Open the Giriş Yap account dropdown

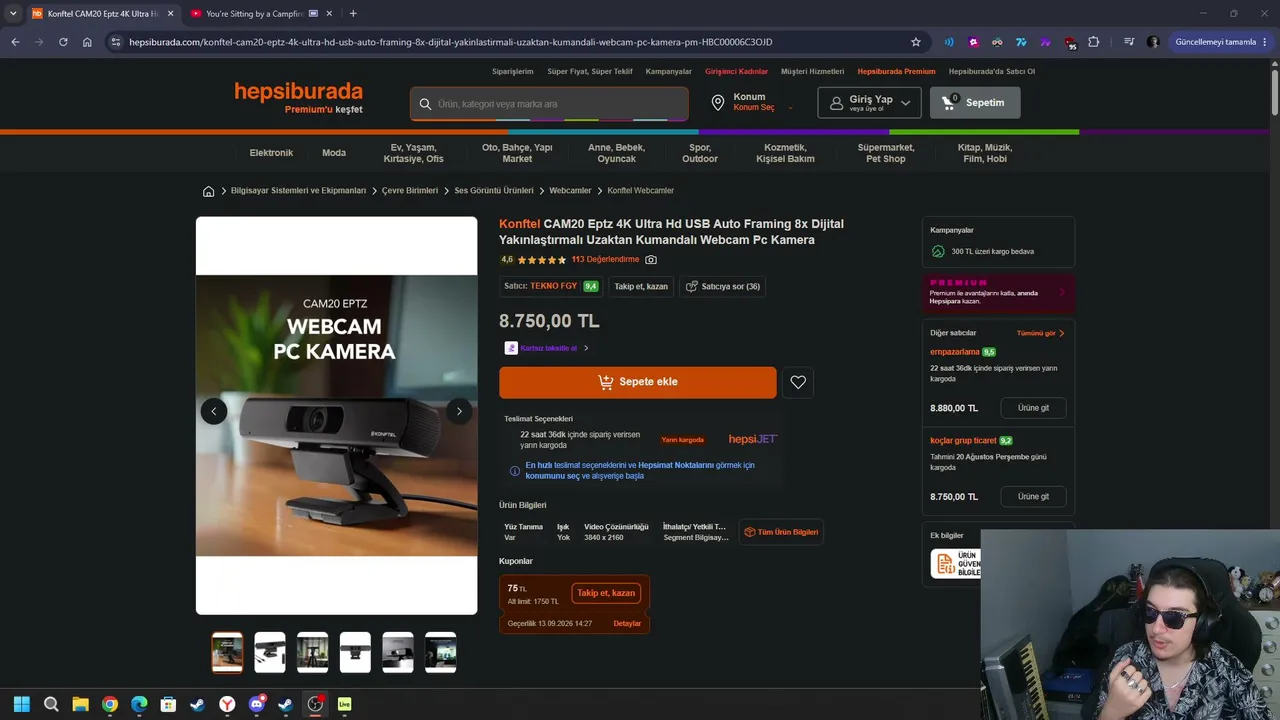[869, 103]
